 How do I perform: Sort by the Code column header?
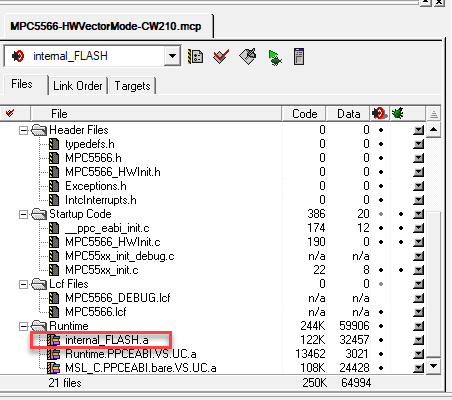coord(304,114)
